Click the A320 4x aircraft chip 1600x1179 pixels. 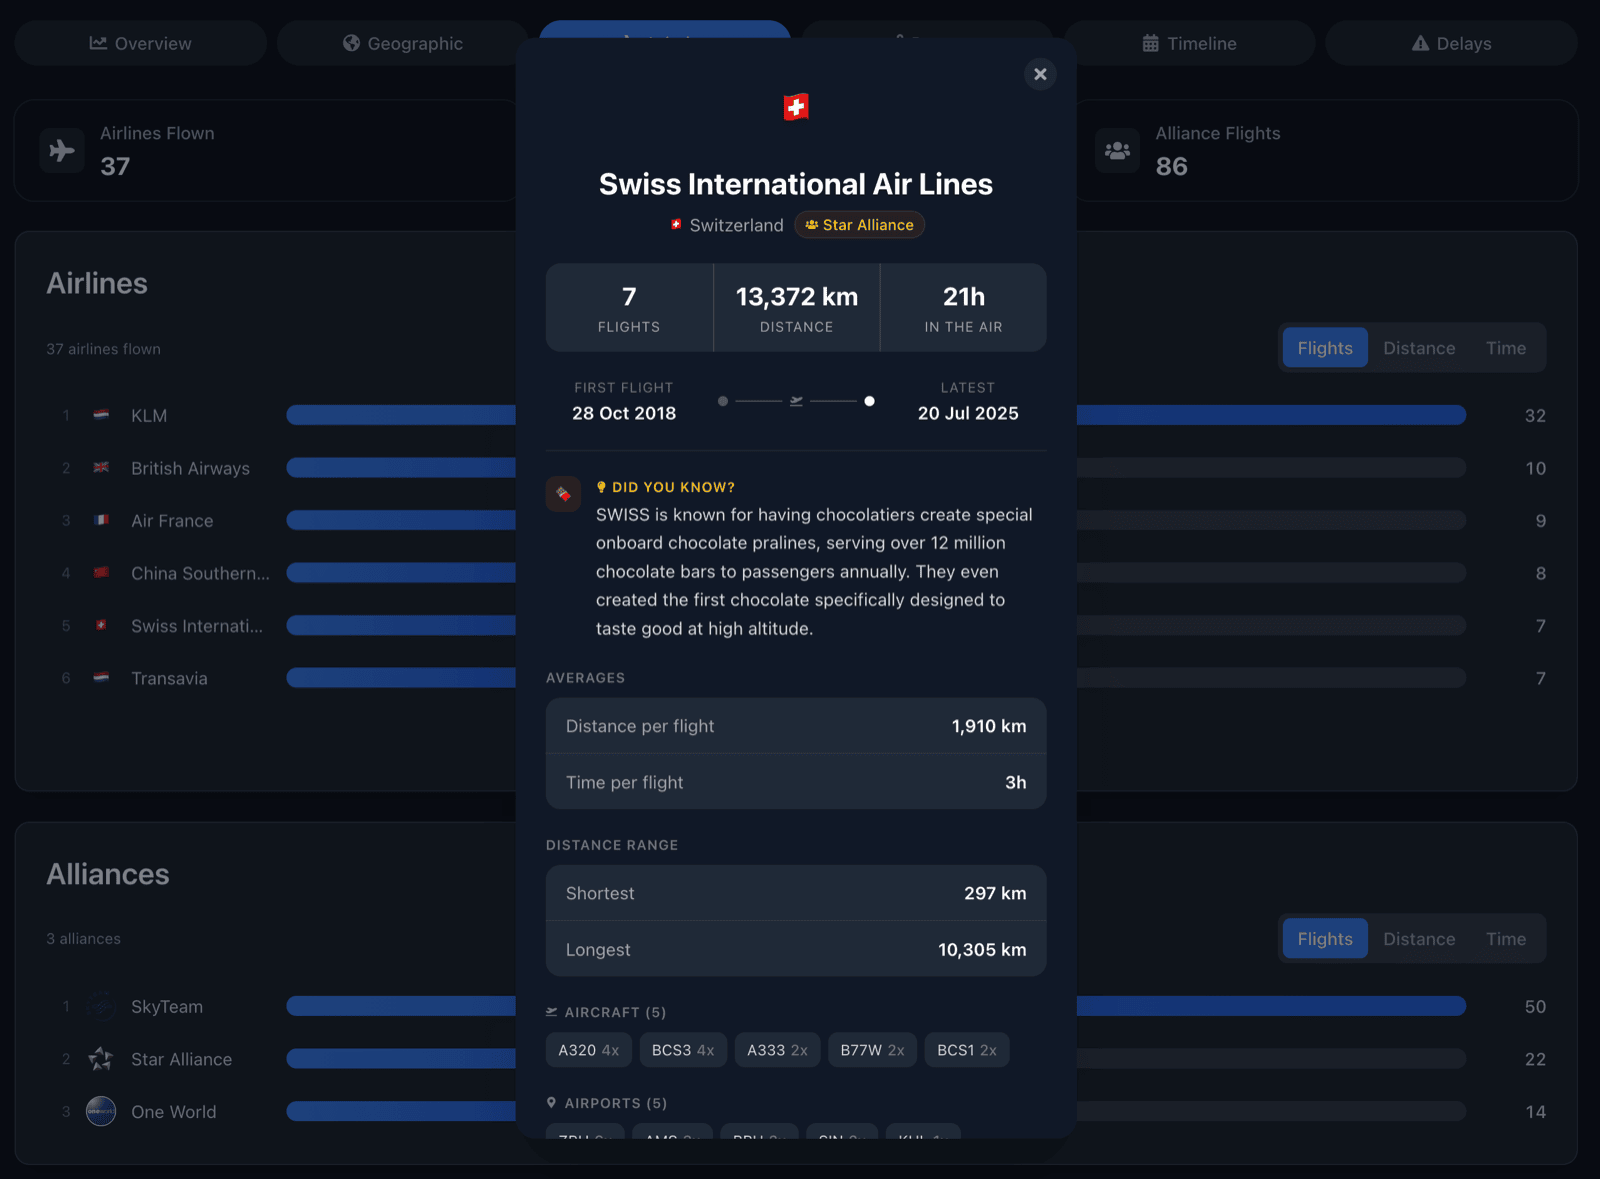589,1050
